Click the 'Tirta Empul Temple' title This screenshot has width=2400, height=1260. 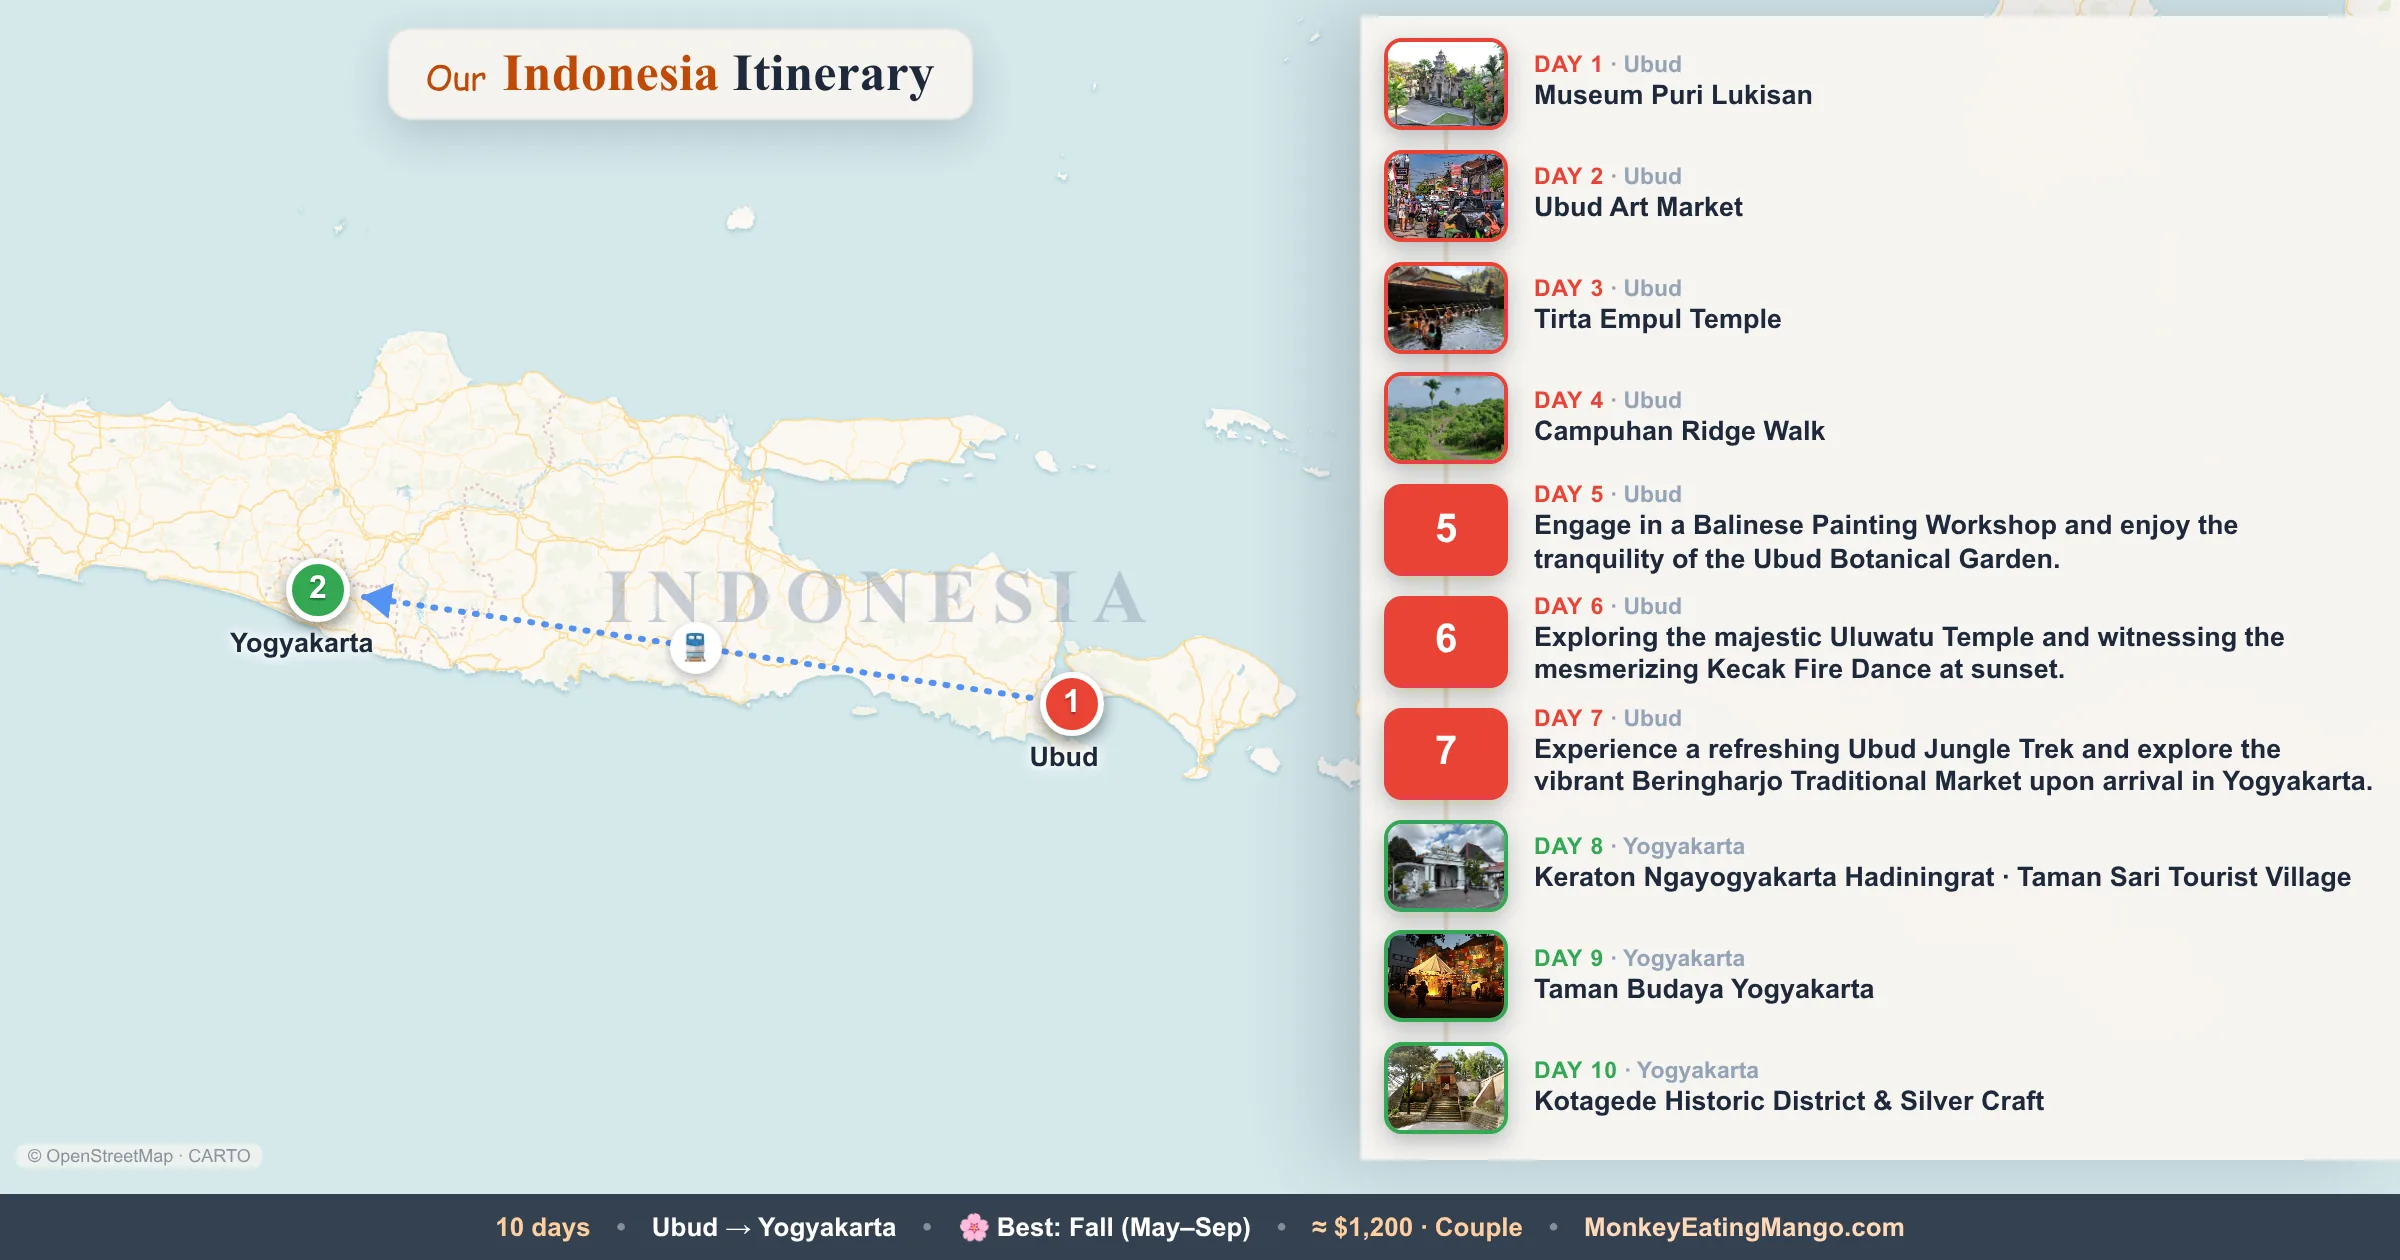coord(1657,319)
